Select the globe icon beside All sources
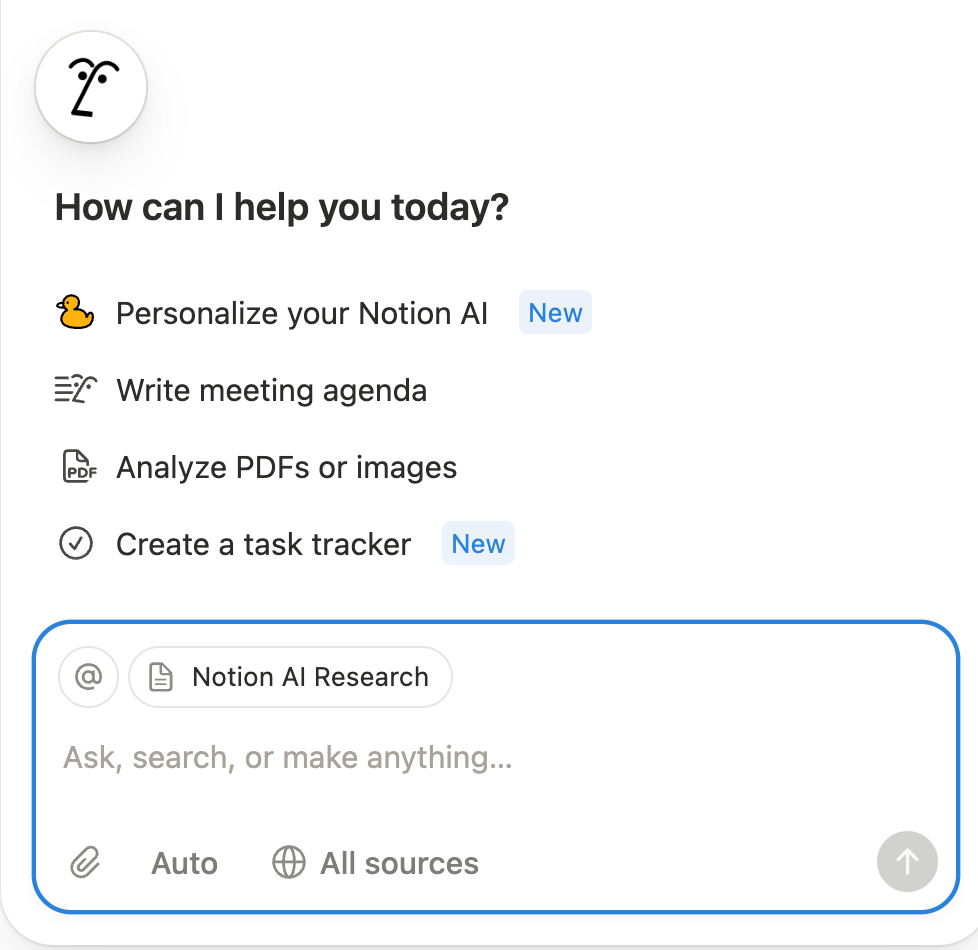Viewport: 978px width, 950px height. 288,862
